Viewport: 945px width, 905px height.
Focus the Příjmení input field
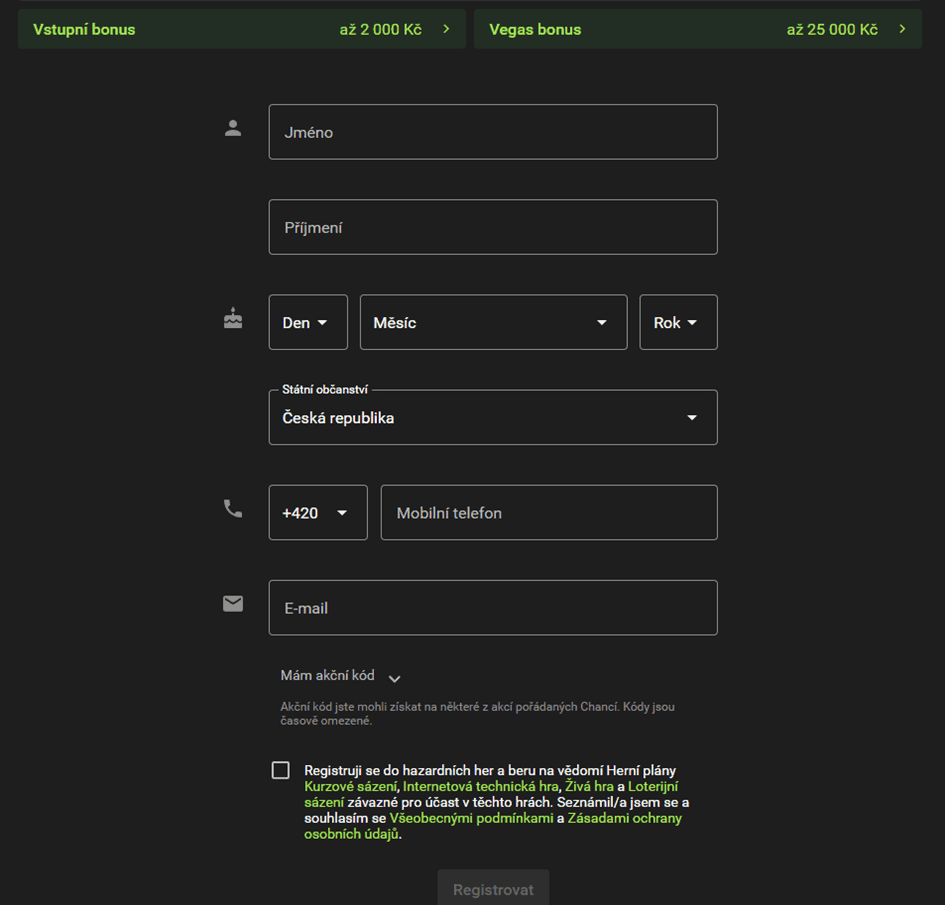(x=493, y=227)
